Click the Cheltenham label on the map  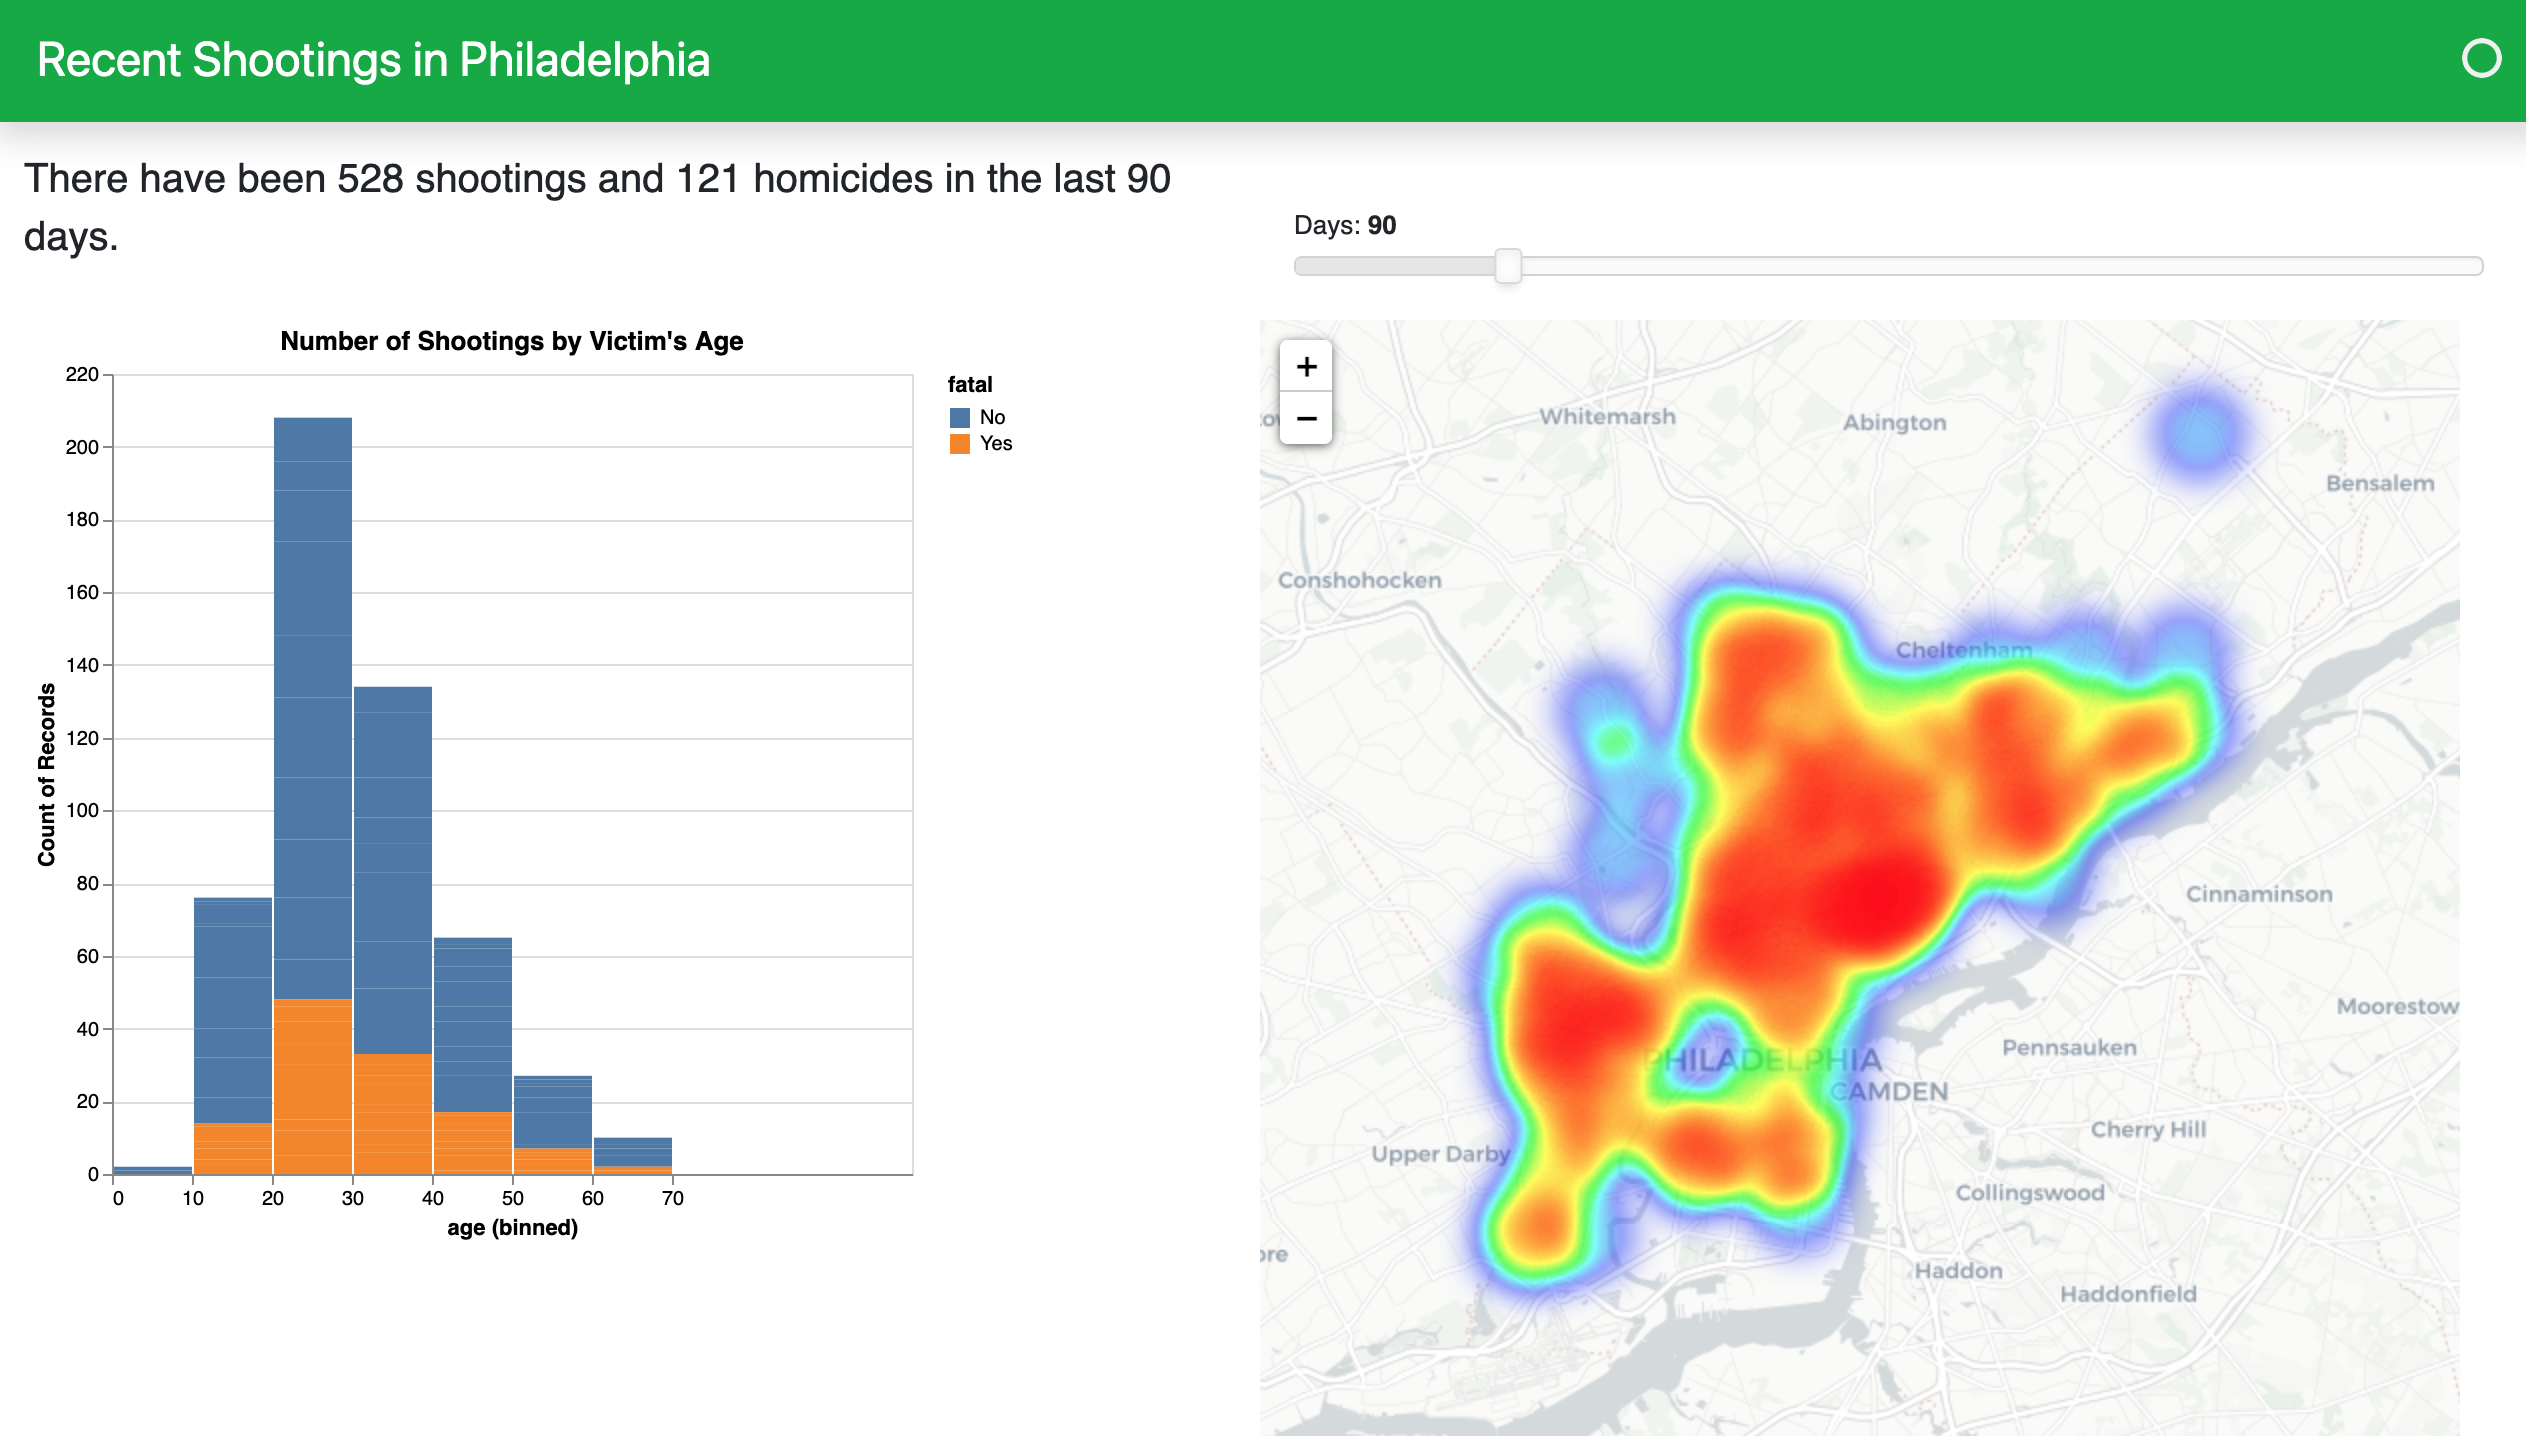click(1963, 650)
